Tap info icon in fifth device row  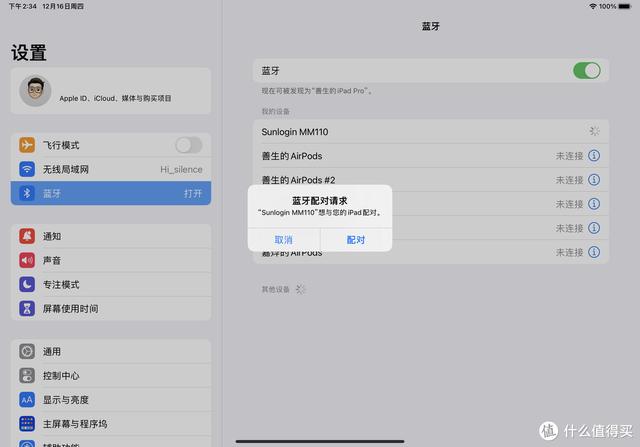[594, 228]
